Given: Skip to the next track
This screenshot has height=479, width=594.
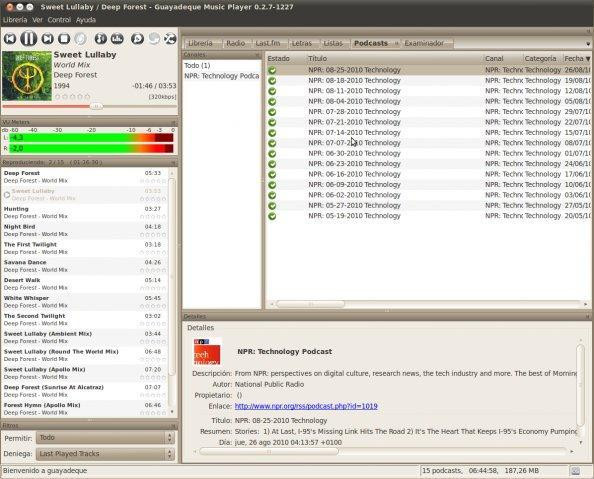Looking at the screenshot, I should (47, 39).
